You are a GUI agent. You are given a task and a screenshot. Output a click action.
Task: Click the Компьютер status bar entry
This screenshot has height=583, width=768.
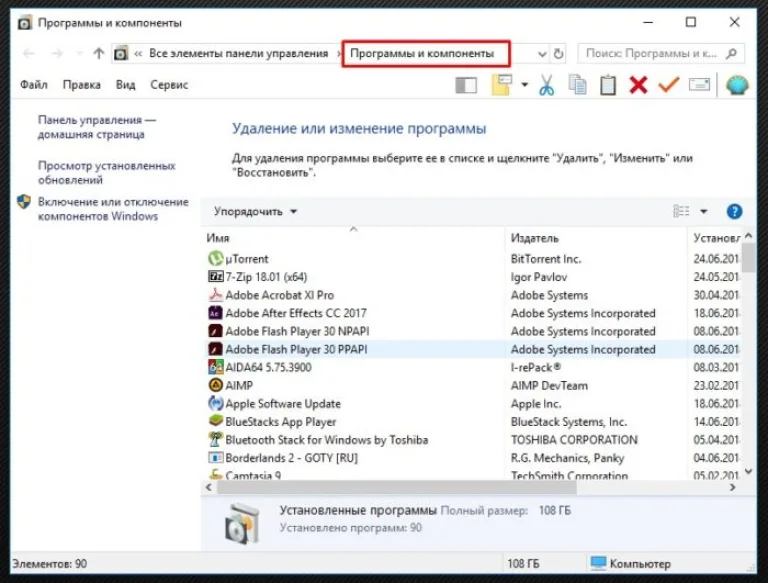pos(630,564)
